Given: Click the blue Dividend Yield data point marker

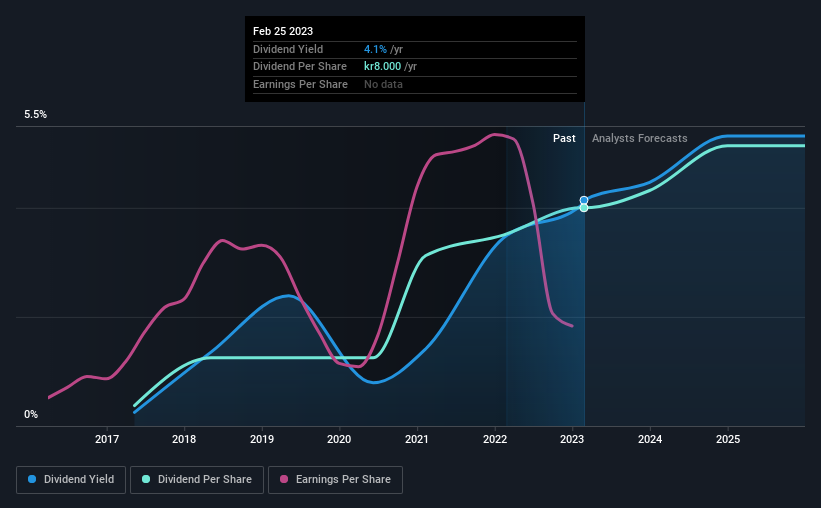Looking at the screenshot, I should [x=584, y=200].
